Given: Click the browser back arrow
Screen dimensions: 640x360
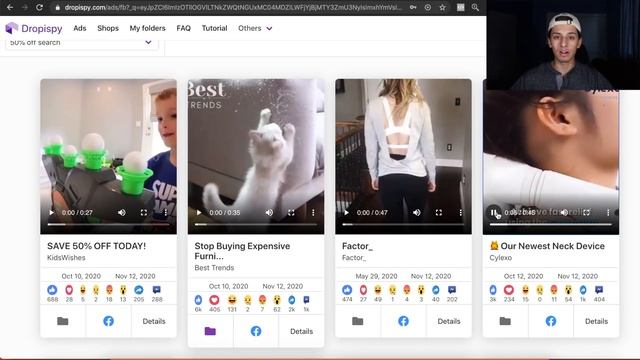Looking at the screenshot, I should coord(10,7).
